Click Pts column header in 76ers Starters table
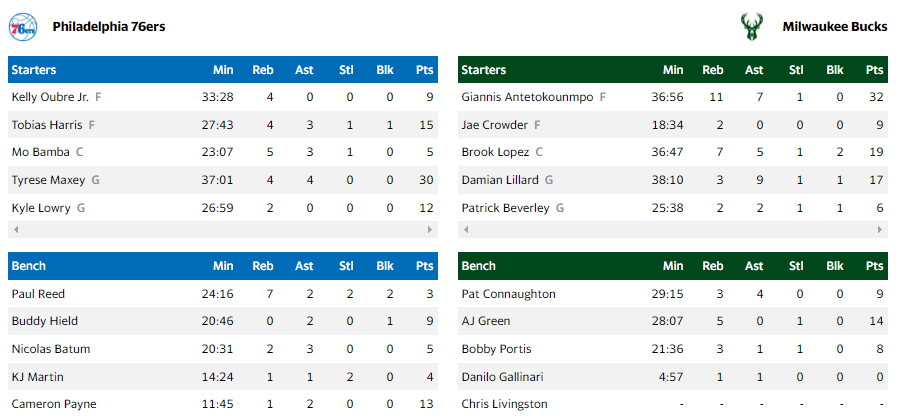897x416 pixels. point(425,70)
